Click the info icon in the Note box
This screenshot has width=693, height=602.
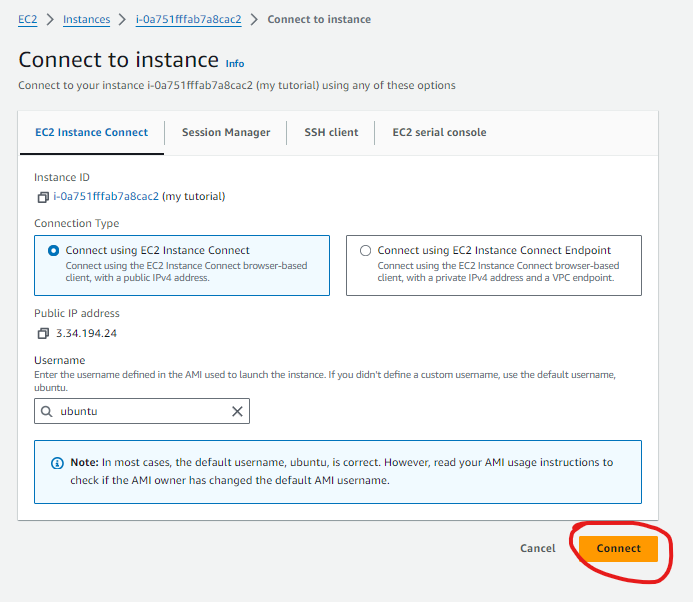[57, 463]
